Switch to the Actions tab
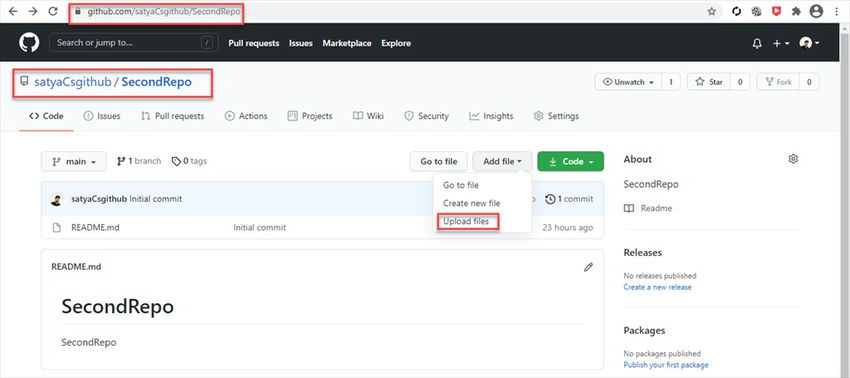The image size is (850, 378). pos(246,116)
